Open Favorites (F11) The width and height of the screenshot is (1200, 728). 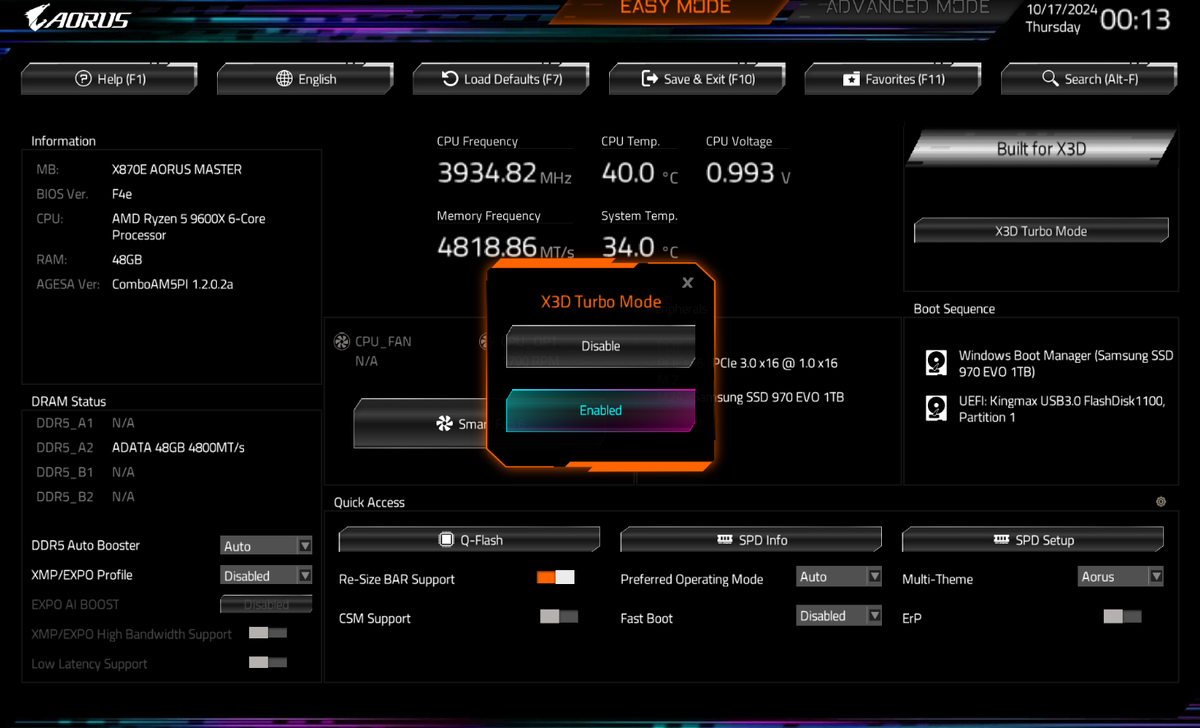pyautogui.click(x=893, y=79)
